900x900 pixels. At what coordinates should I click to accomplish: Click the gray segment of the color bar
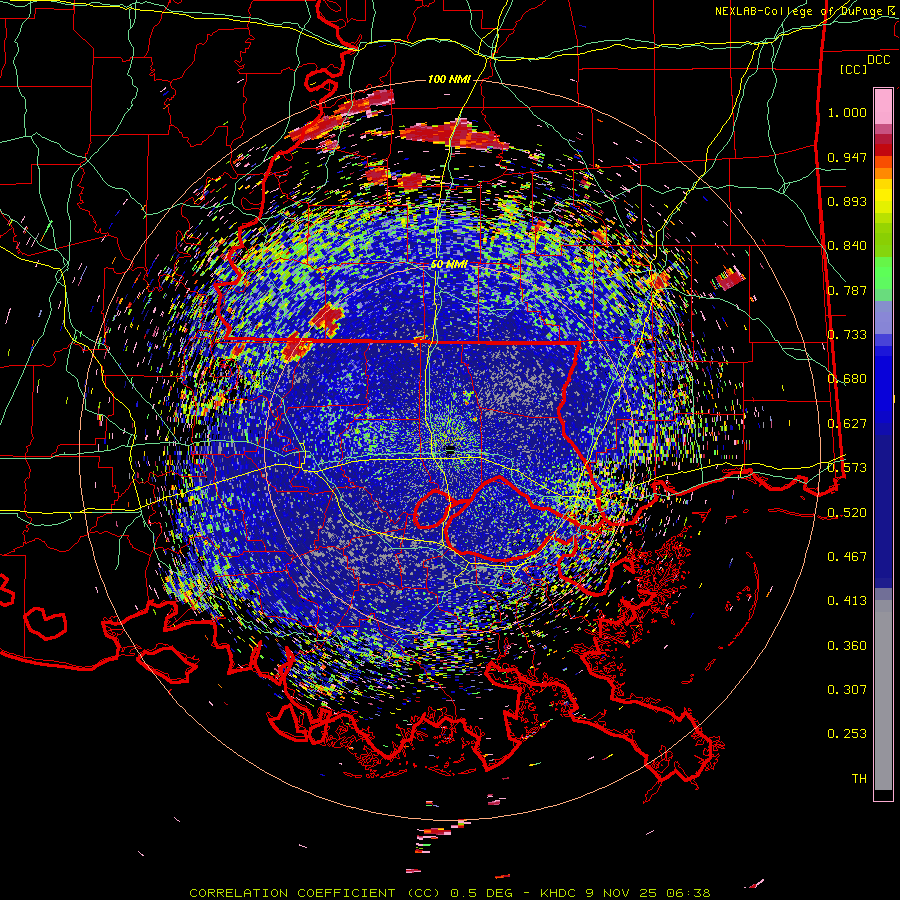(x=883, y=695)
